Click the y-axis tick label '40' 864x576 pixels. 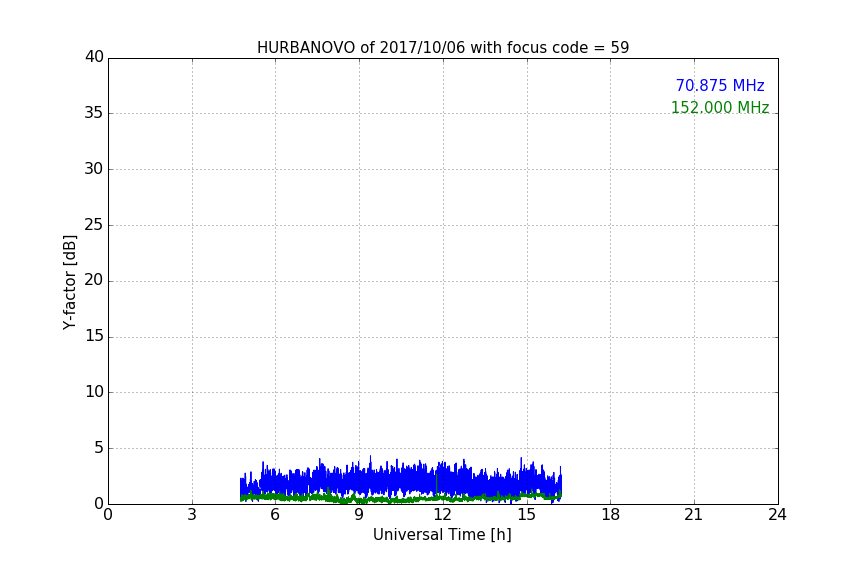94,57
